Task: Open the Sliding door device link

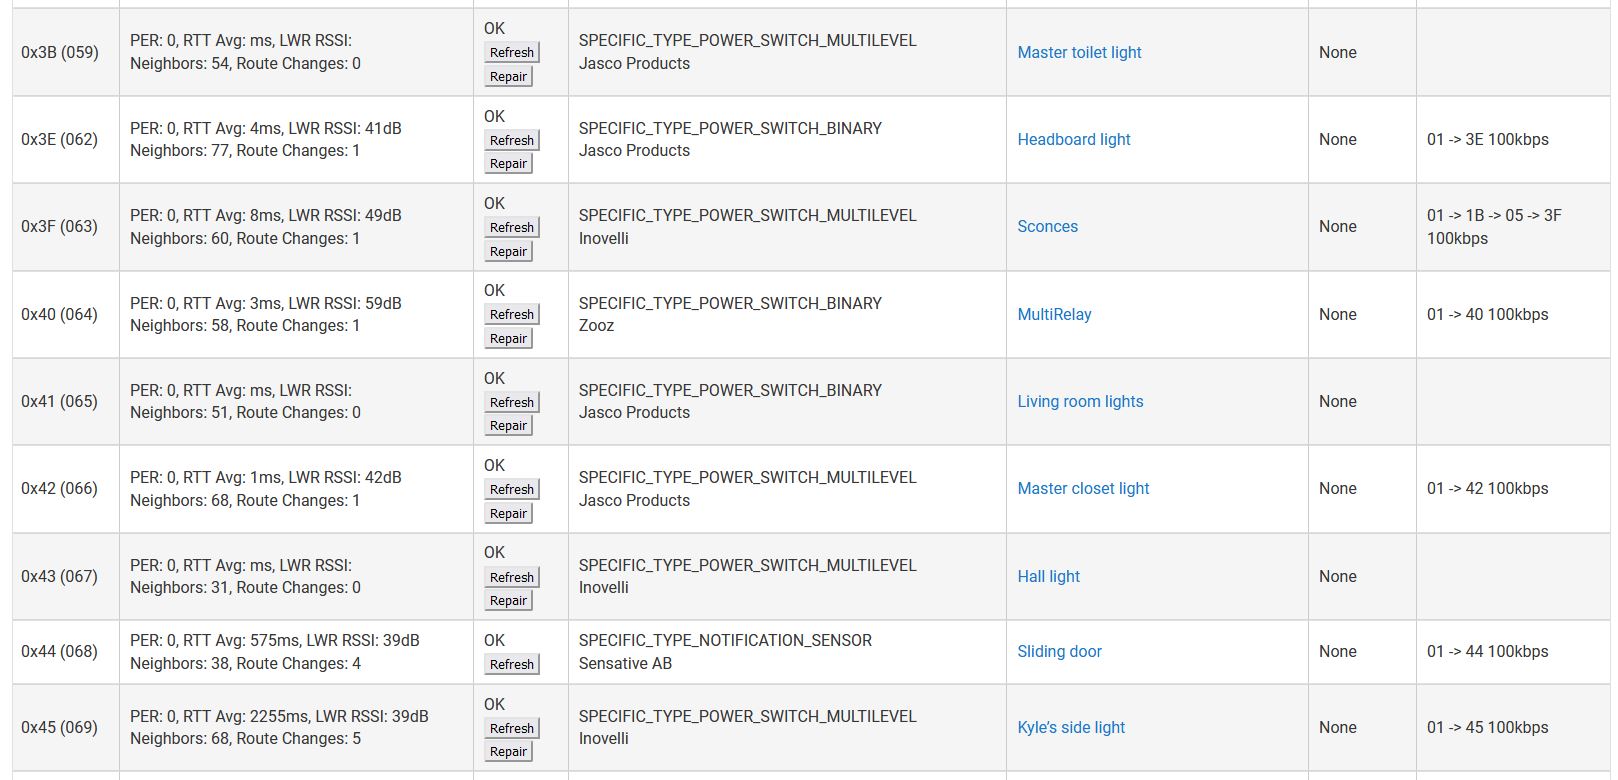Action: click(x=1059, y=651)
